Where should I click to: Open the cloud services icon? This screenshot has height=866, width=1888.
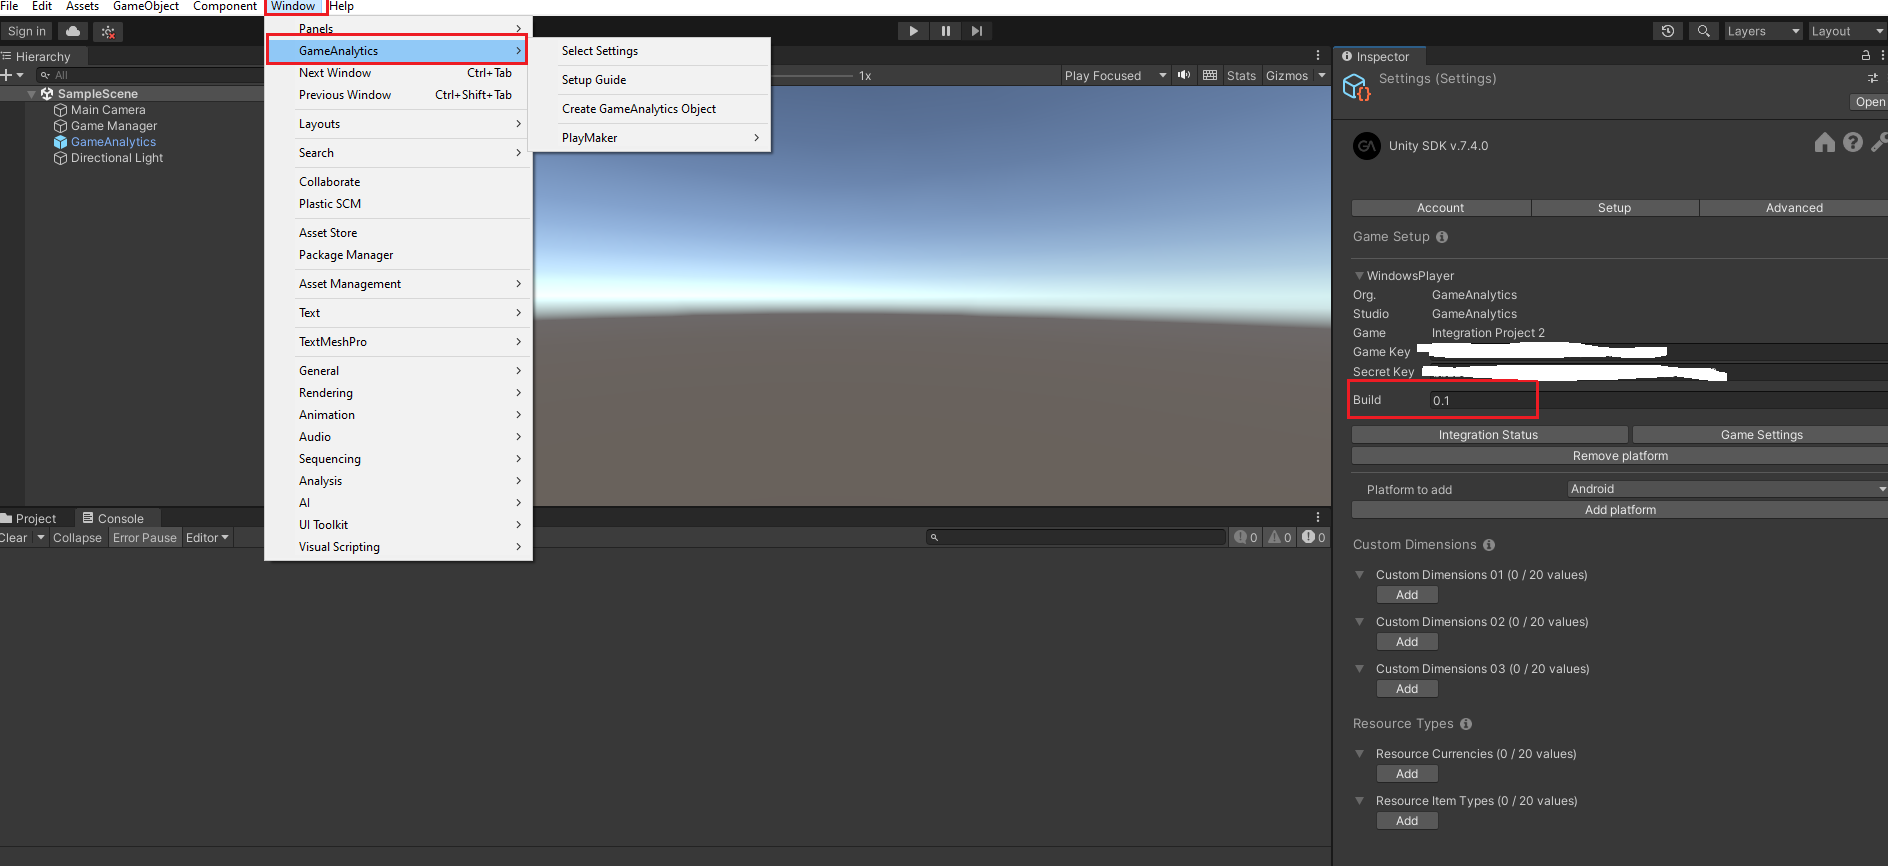[x=73, y=31]
